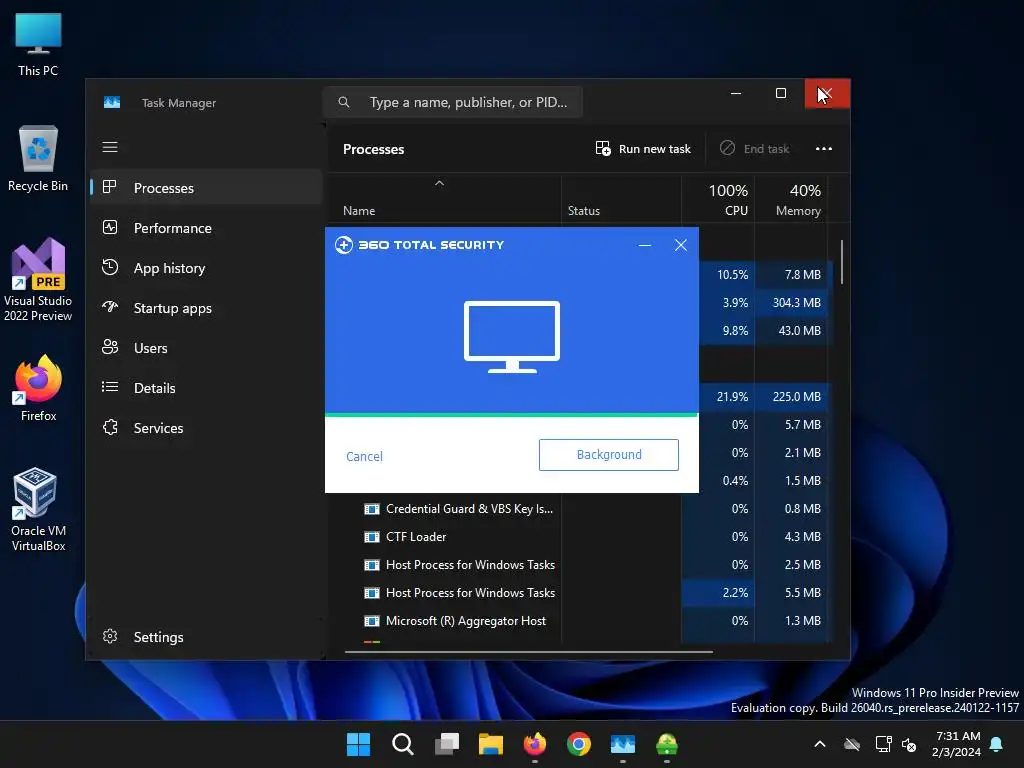This screenshot has width=1024, height=768.
Task: Close the 360 Total Security dialog
Action: tap(680, 245)
